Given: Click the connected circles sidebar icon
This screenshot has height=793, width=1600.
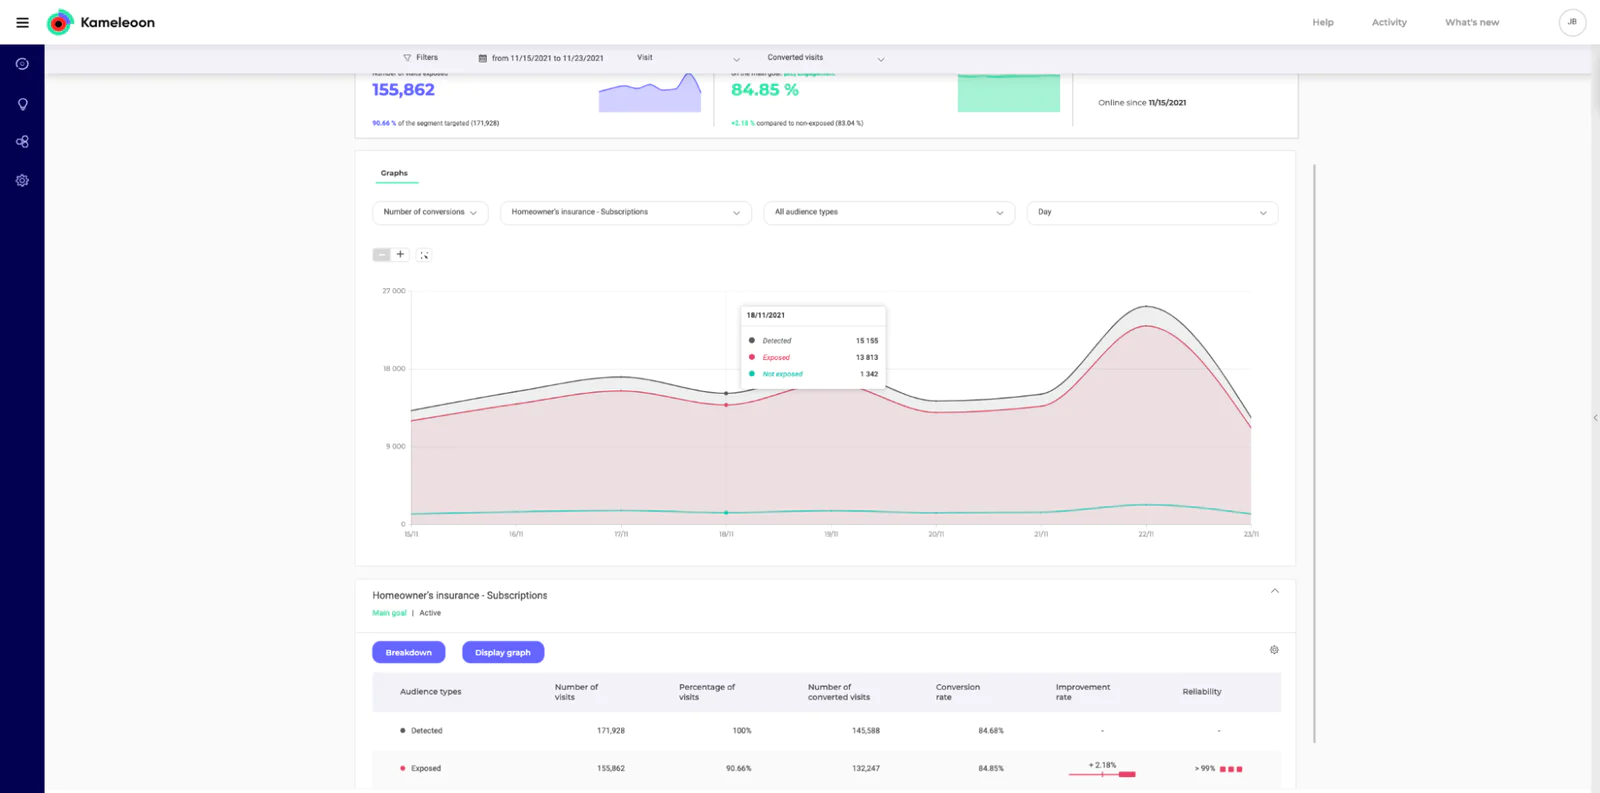Looking at the screenshot, I should (22, 142).
